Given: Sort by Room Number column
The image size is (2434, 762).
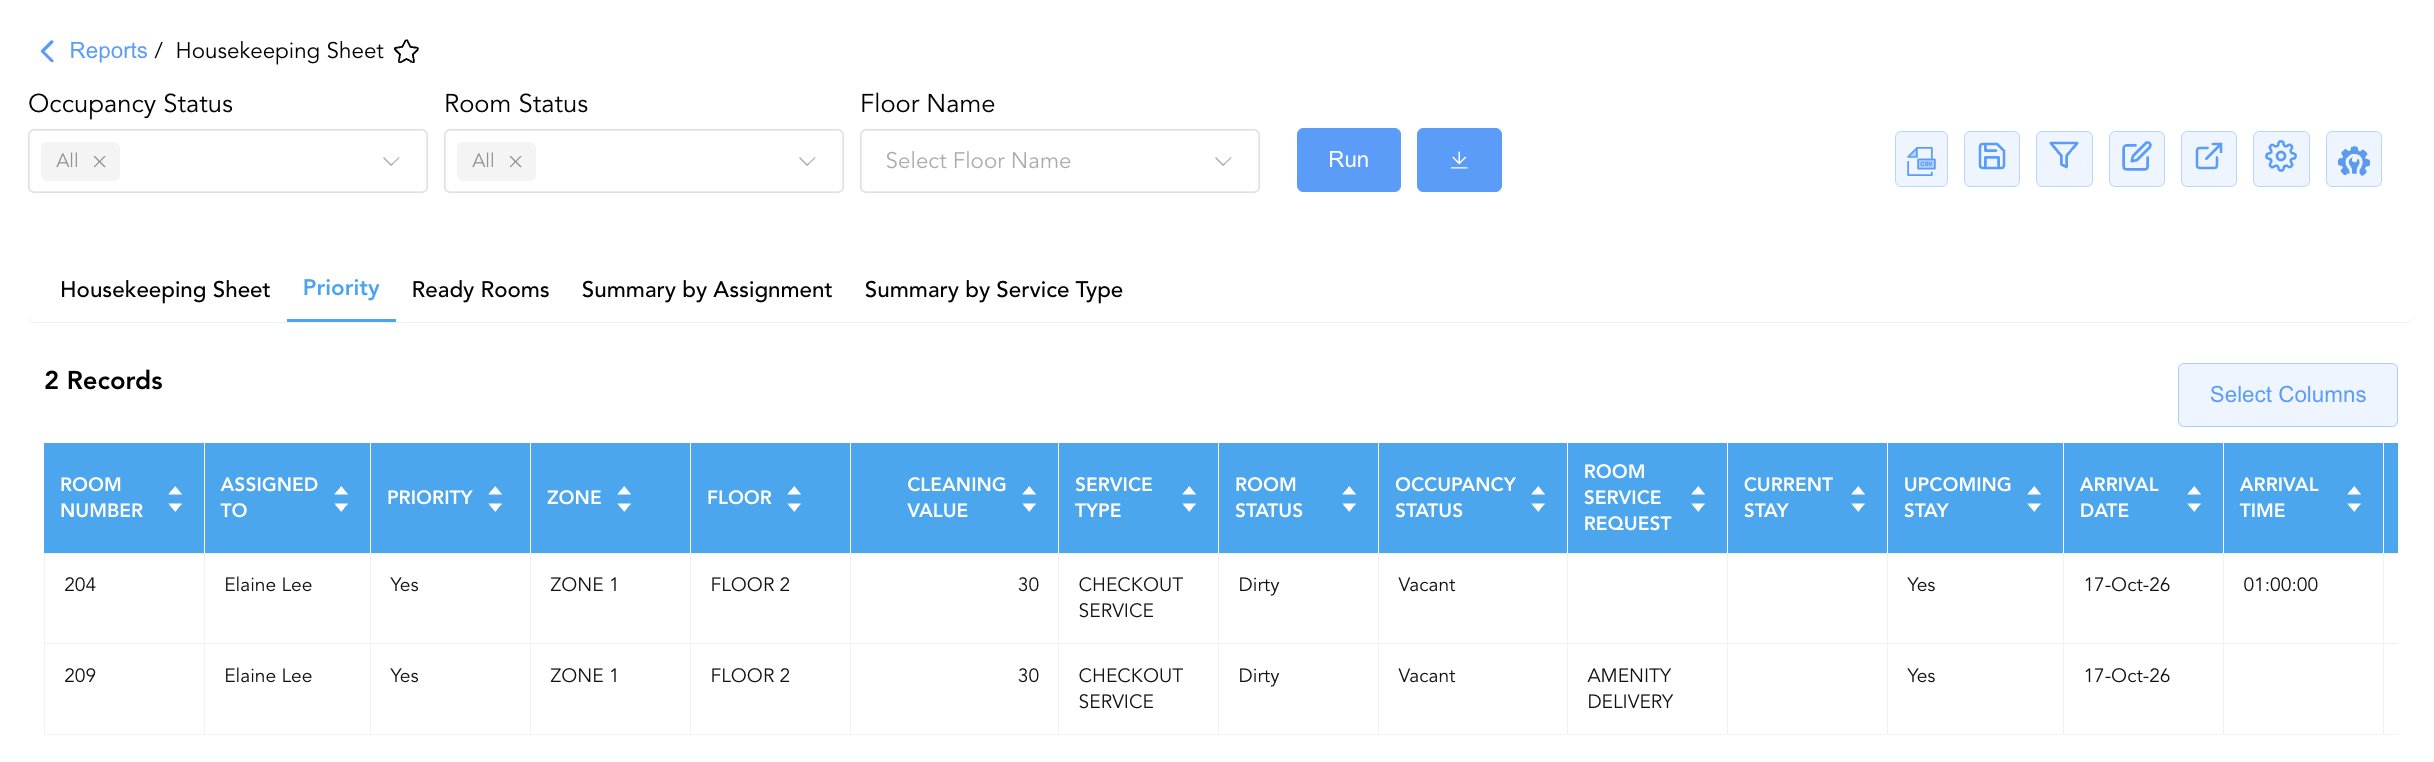Looking at the screenshot, I should 175,498.
